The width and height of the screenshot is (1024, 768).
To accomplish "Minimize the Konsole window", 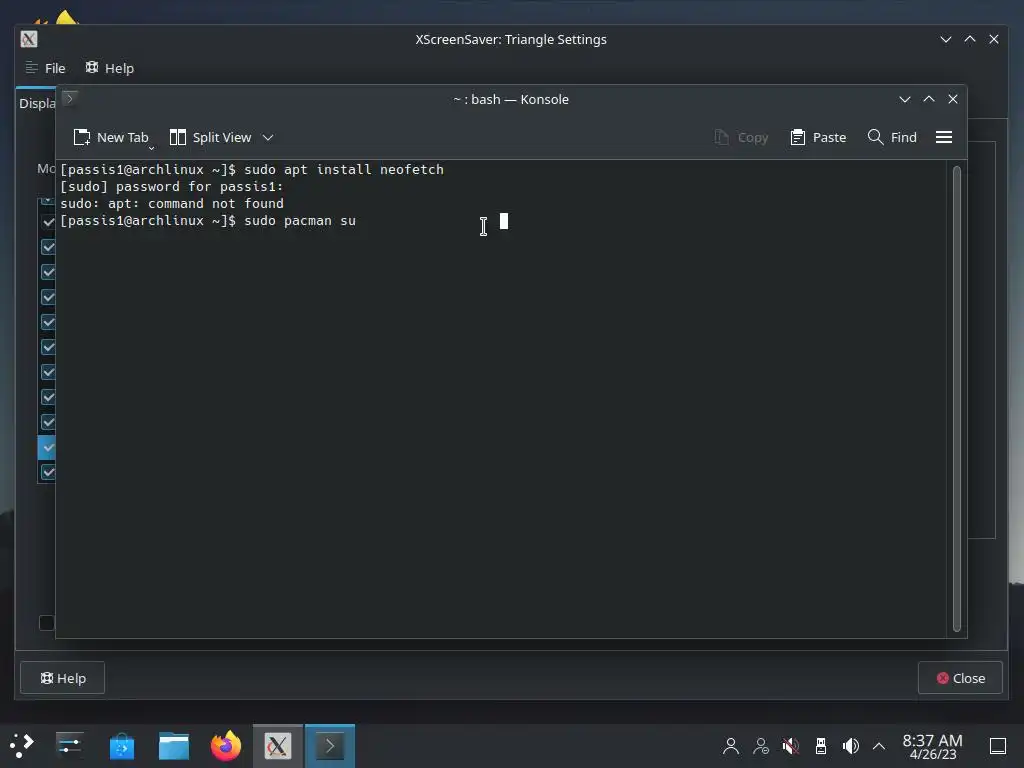I will (904, 99).
